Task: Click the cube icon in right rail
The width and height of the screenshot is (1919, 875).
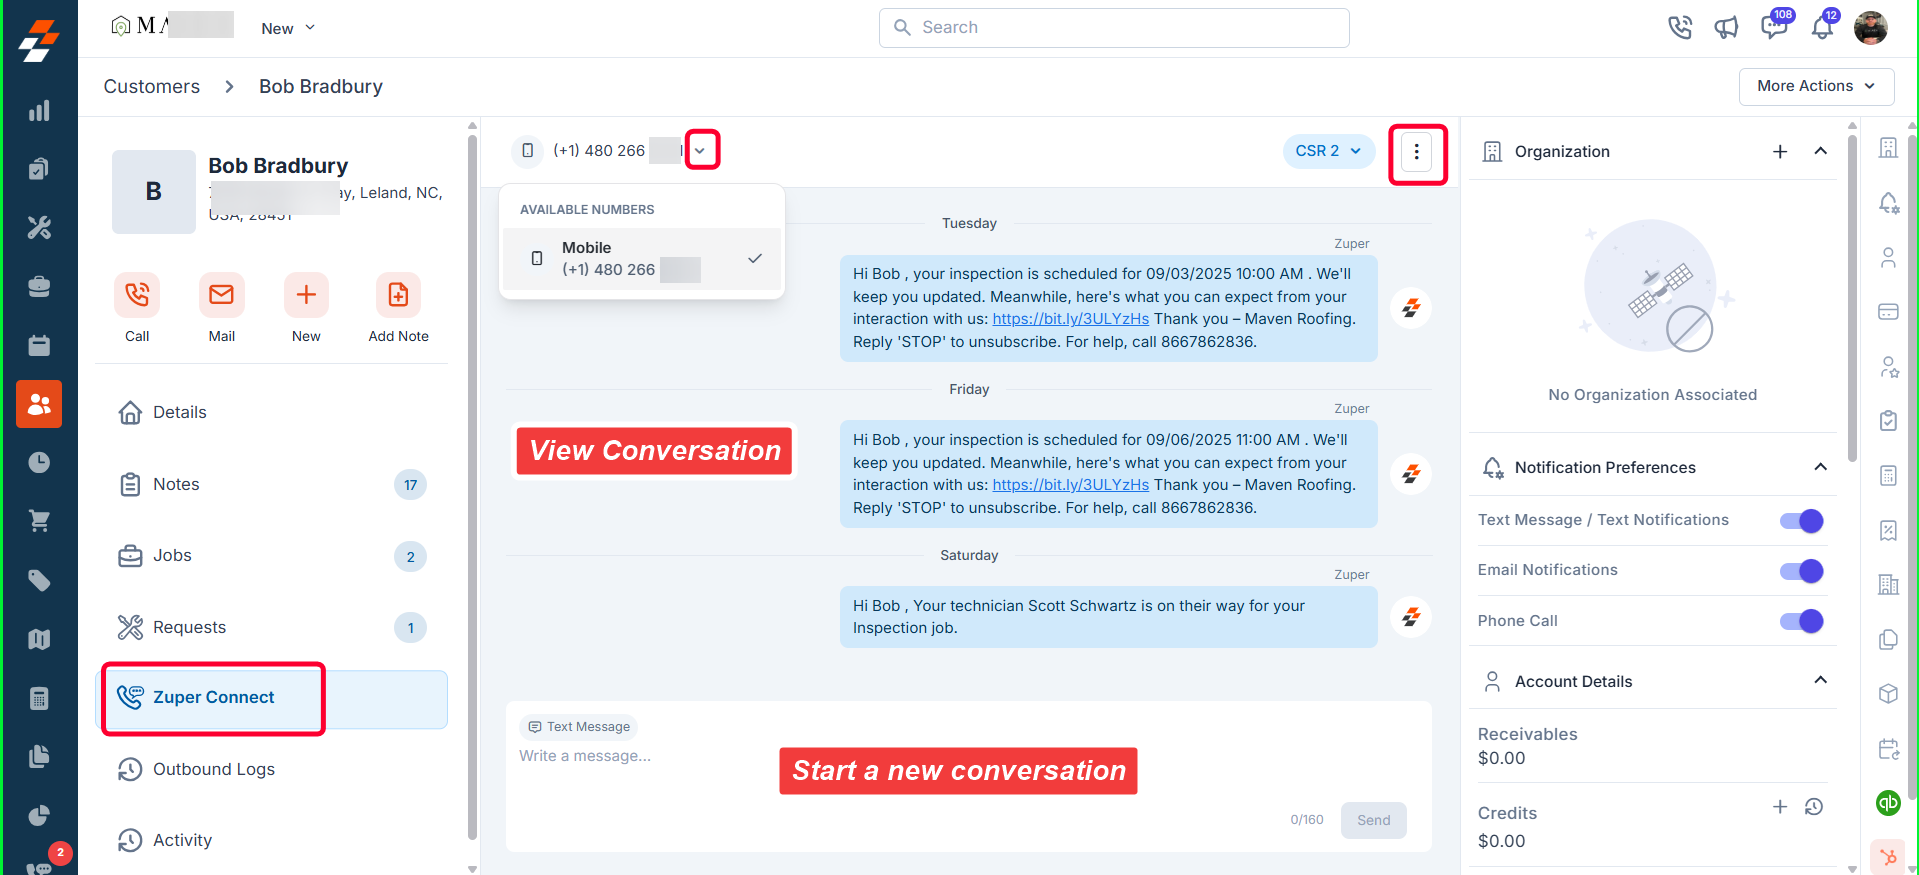Action: coord(1888,694)
